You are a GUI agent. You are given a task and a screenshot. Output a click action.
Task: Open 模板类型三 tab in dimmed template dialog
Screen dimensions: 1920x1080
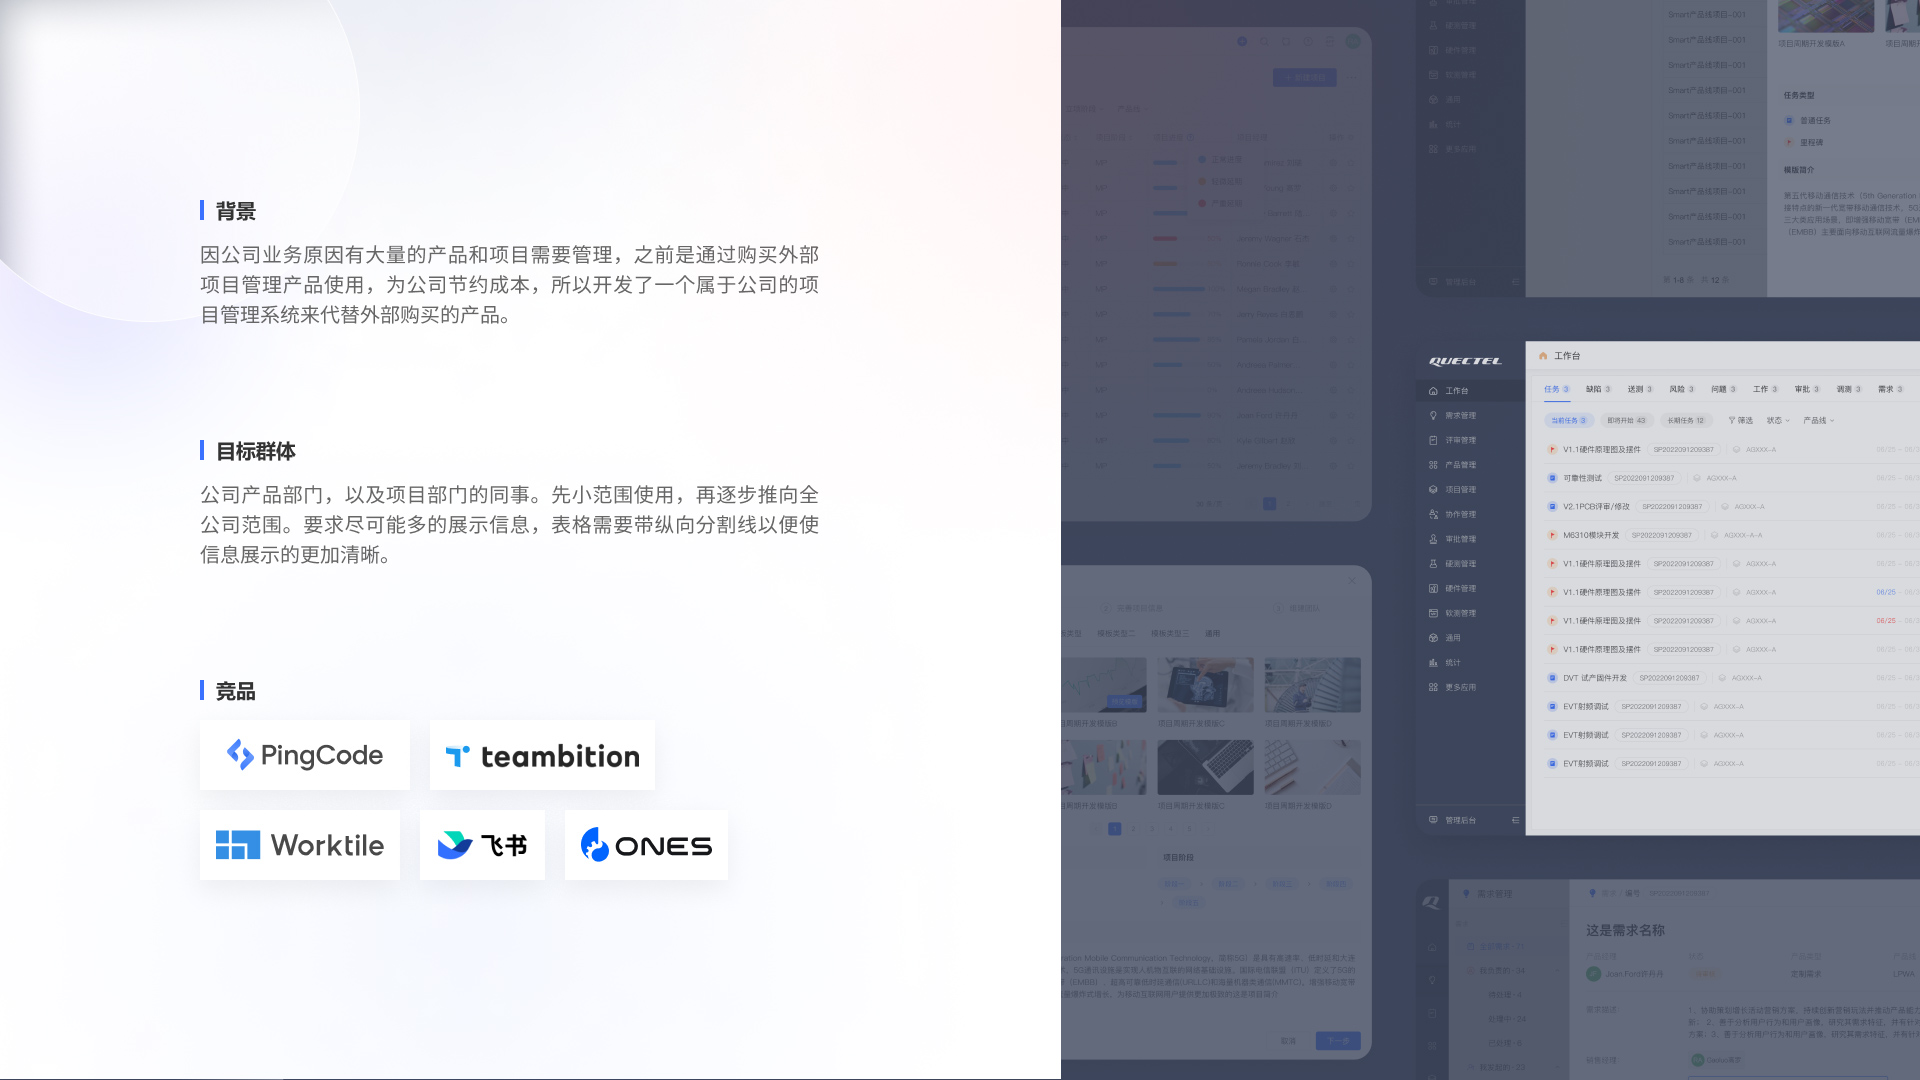point(1170,634)
